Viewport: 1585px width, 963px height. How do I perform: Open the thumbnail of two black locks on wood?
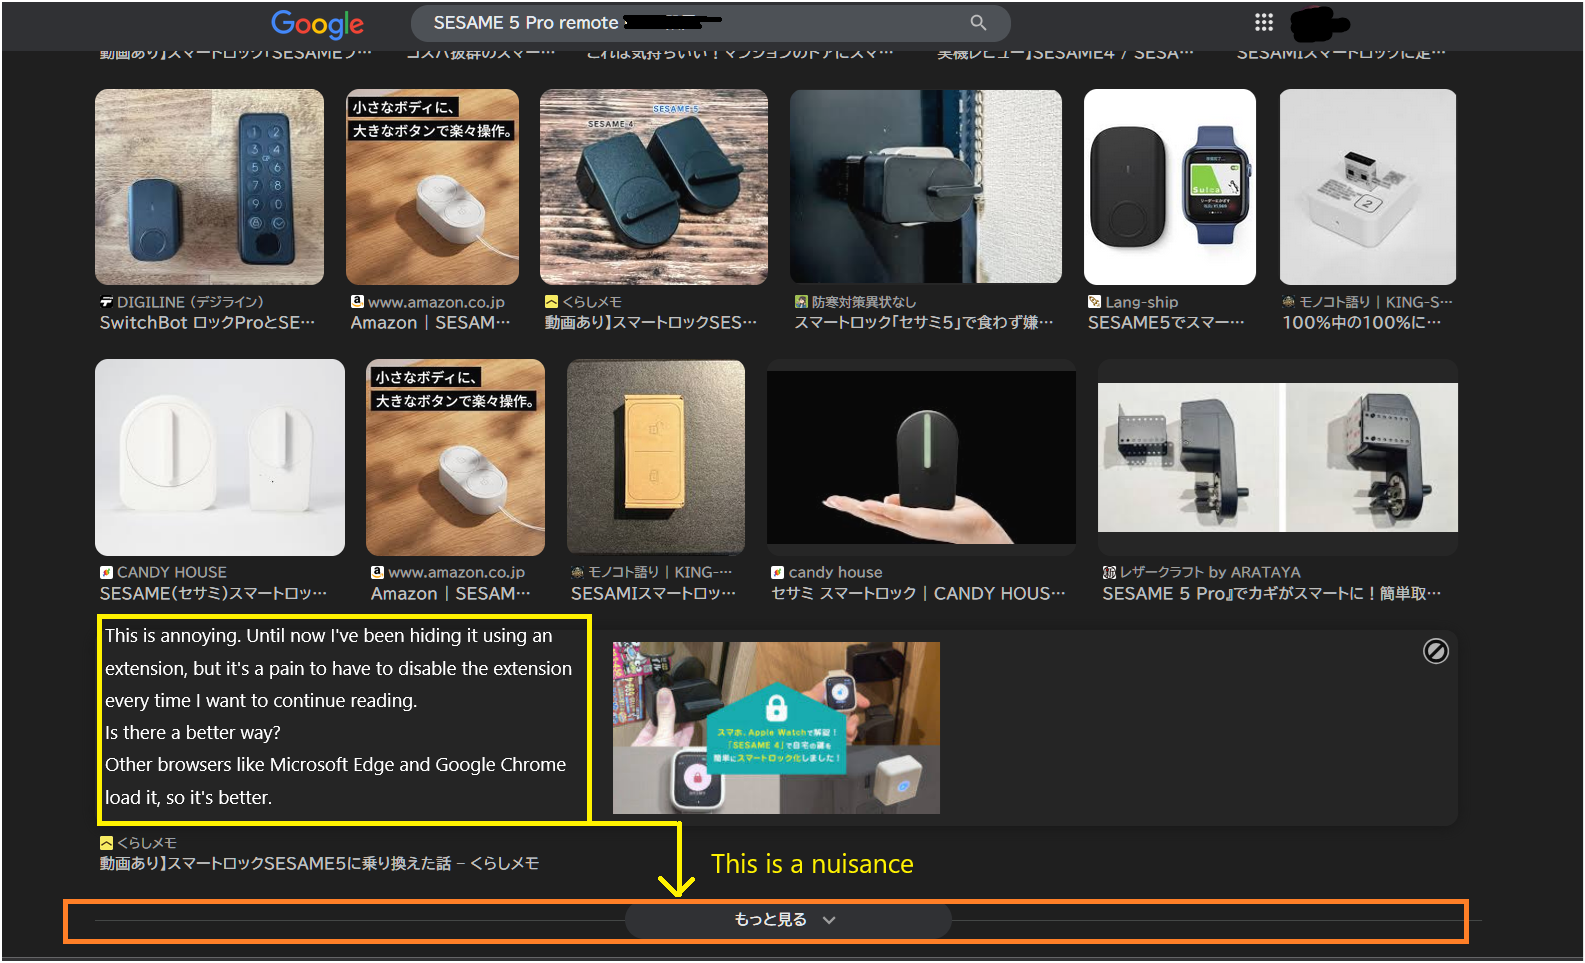coord(654,187)
